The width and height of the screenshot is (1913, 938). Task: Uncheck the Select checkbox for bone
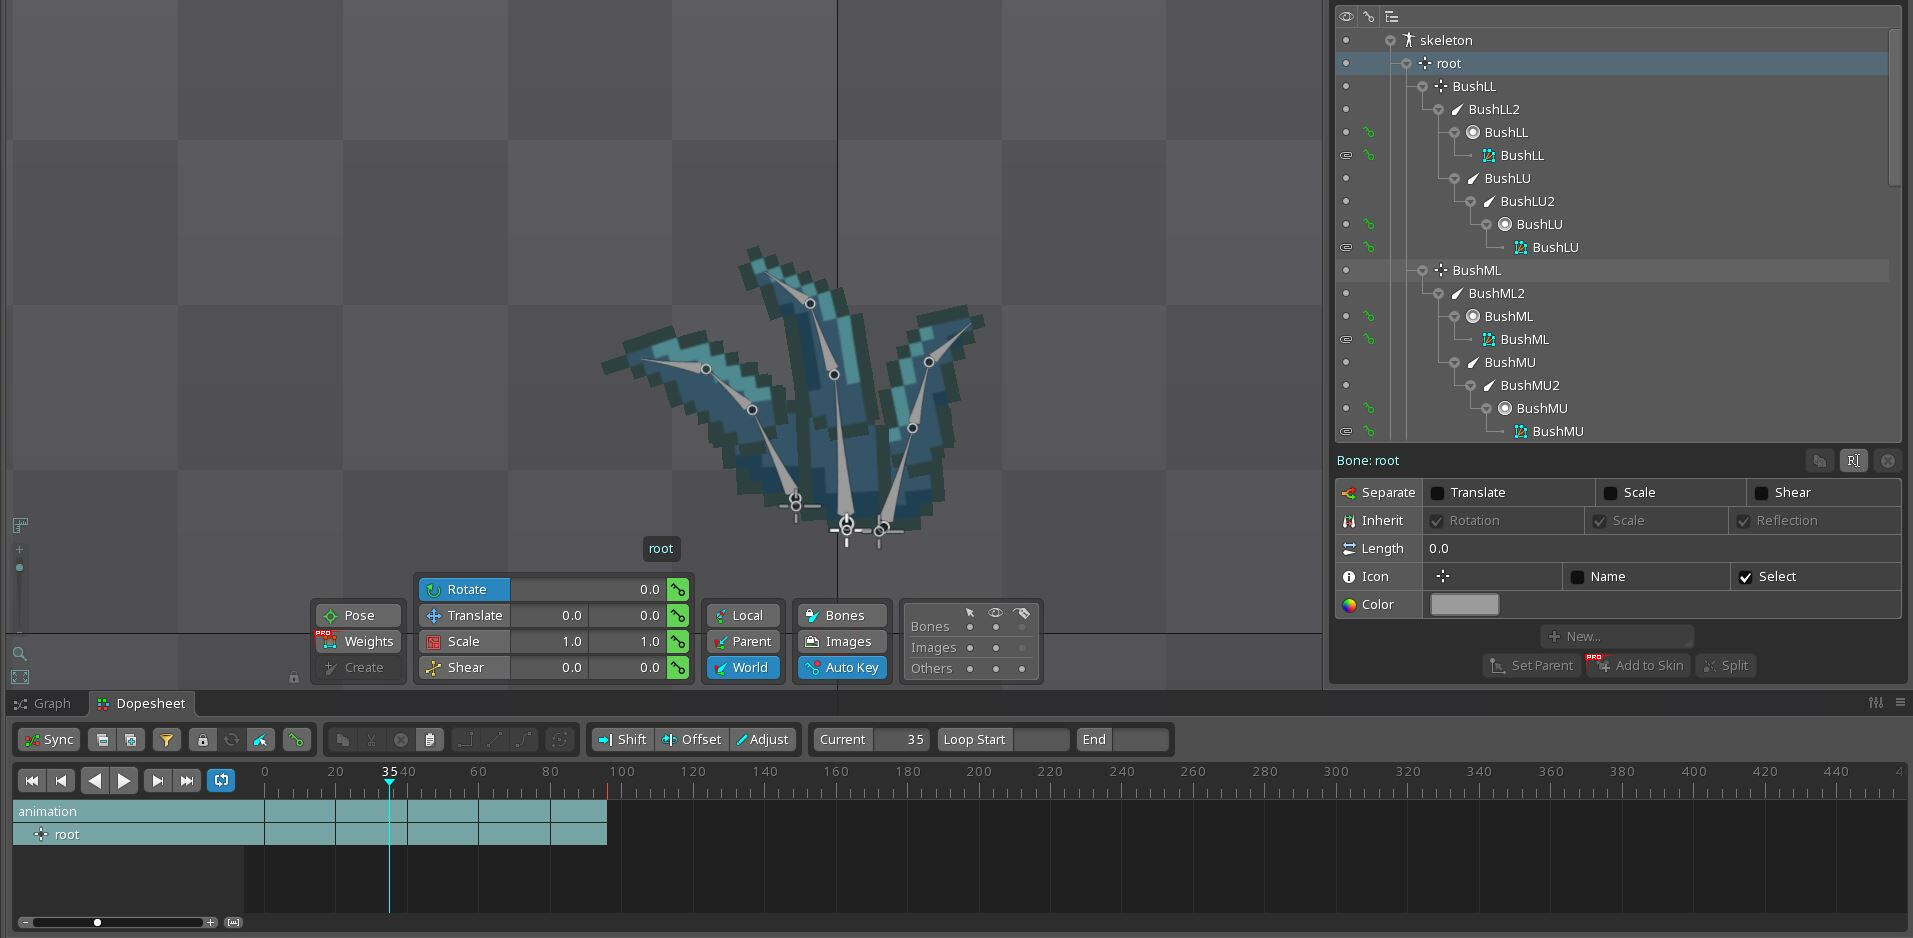coord(1745,577)
